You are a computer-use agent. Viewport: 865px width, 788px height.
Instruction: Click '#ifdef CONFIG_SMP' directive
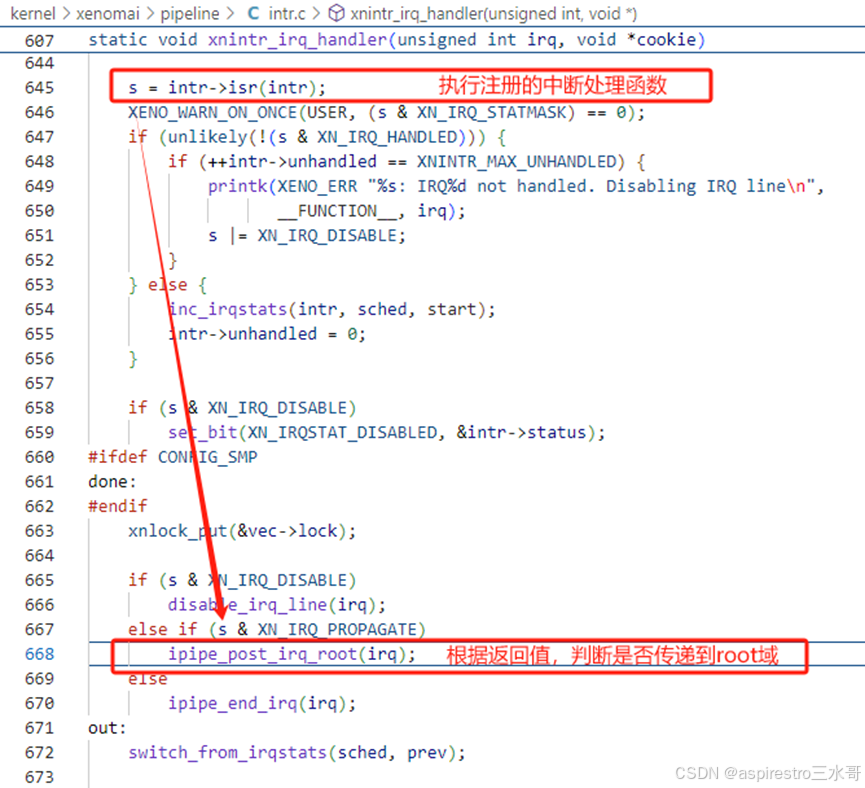(173, 457)
